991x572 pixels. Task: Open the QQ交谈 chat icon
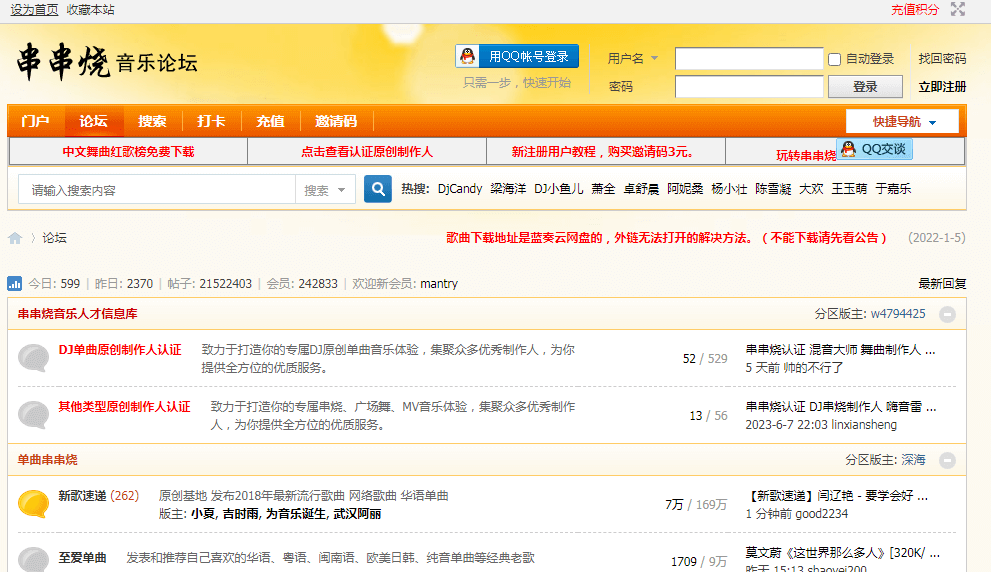click(874, 149)
